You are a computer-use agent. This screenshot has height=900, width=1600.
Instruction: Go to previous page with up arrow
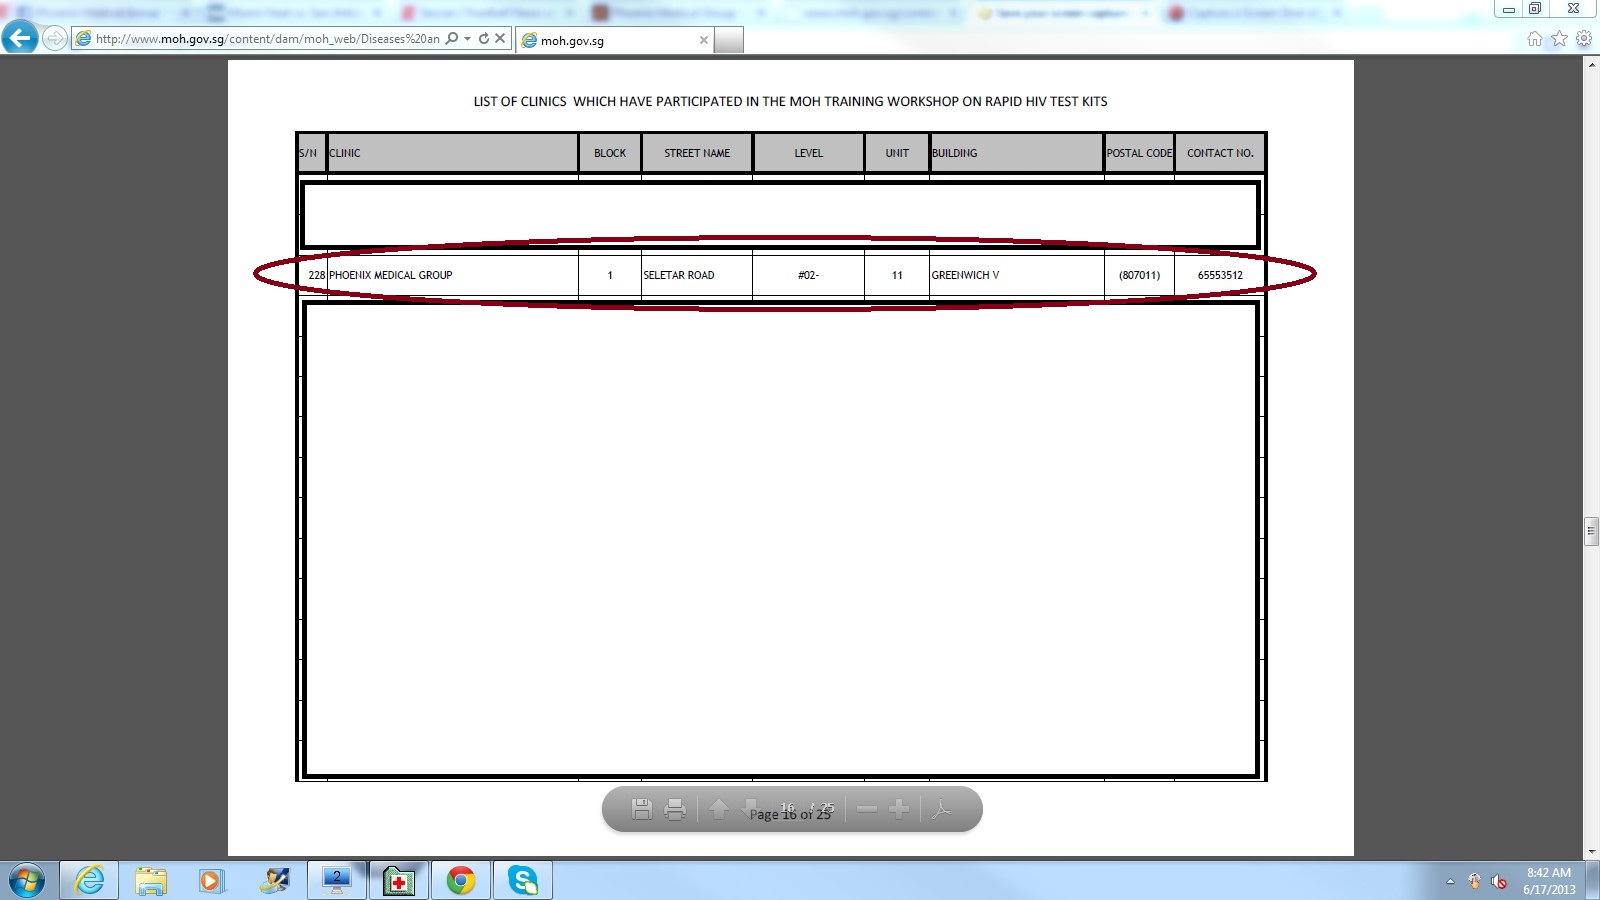click(718, 809)
